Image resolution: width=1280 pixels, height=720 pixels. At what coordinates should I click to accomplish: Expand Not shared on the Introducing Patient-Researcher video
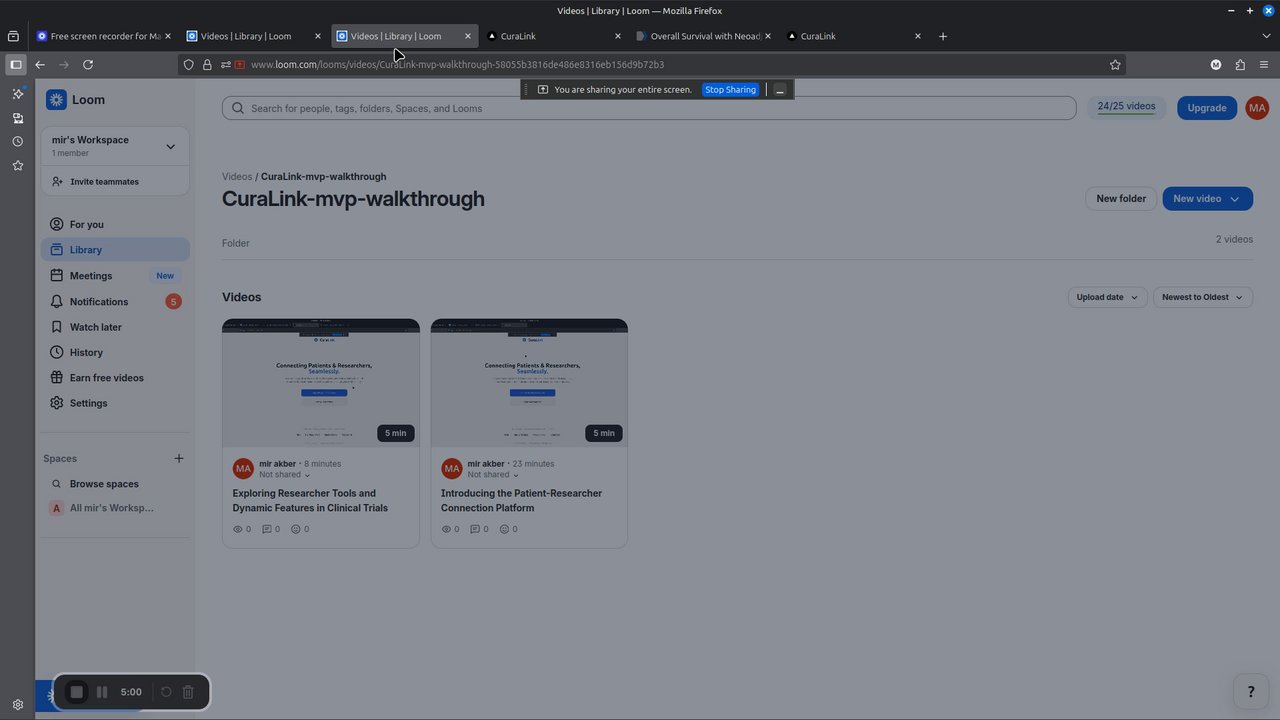pos(493,475)
